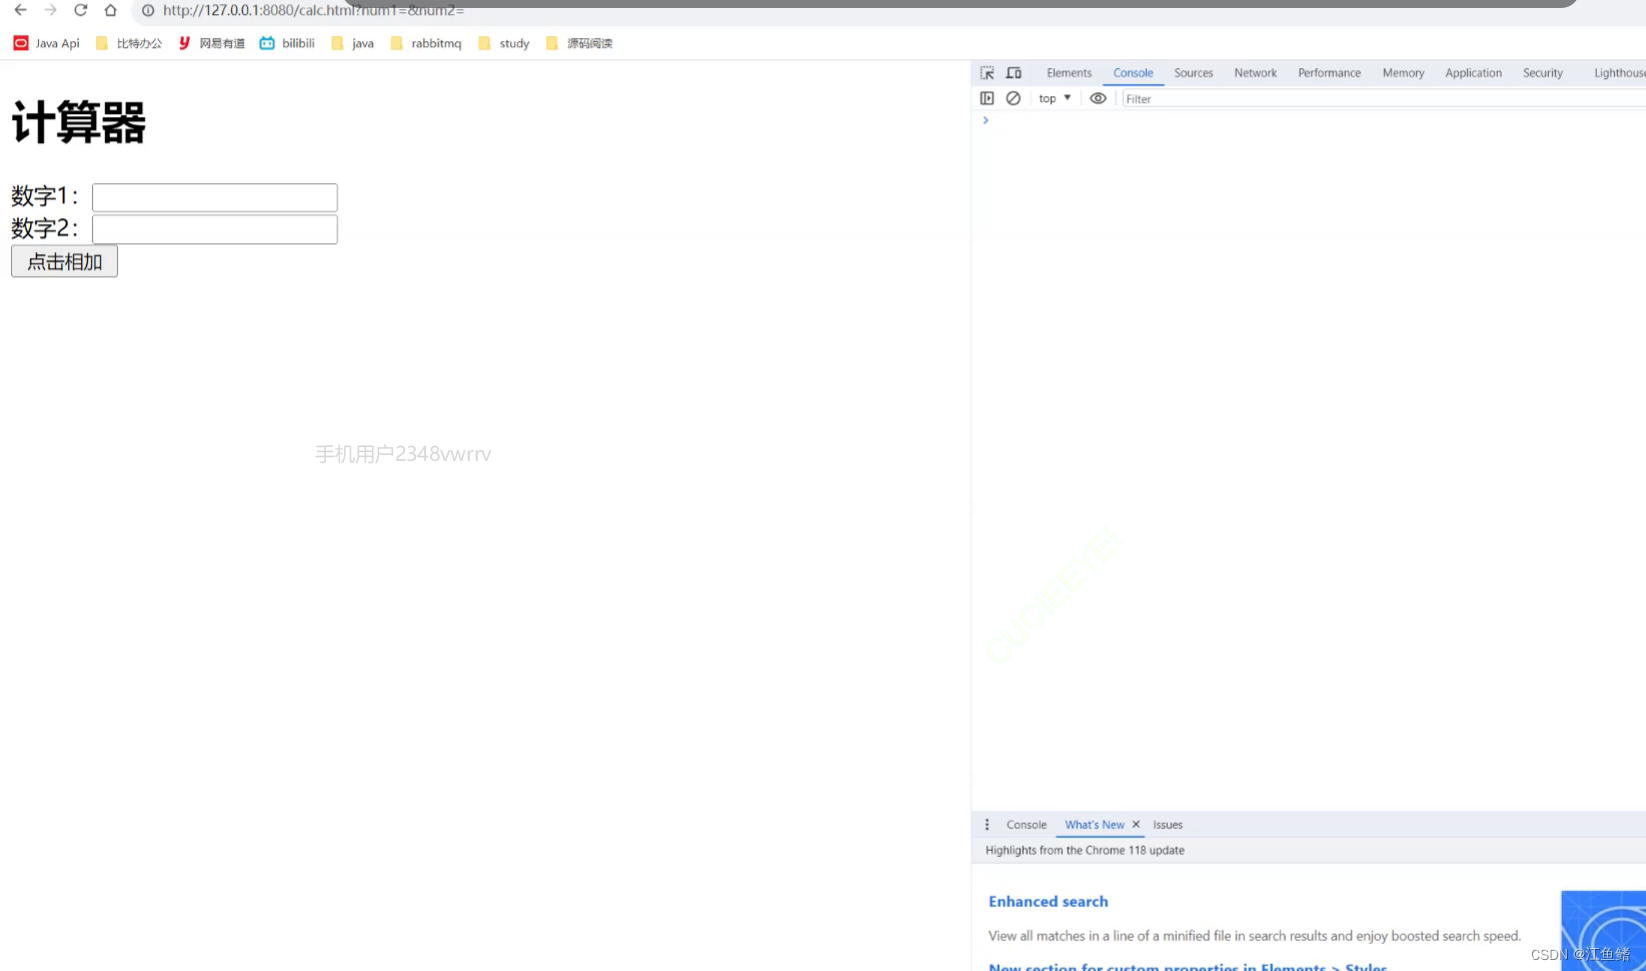Switch to the Network panel
Image resolution: width=1646 pixels, height=971 pixels.
[1255, 72]
